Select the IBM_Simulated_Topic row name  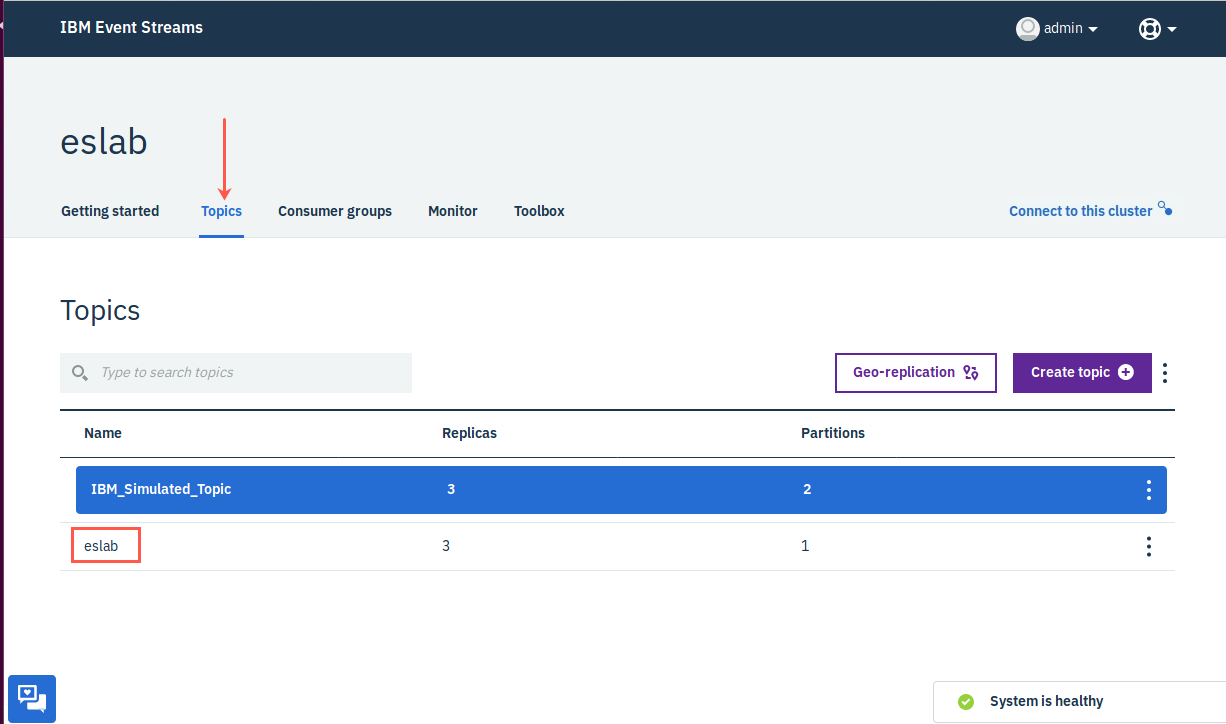click(x=161, y=489)
